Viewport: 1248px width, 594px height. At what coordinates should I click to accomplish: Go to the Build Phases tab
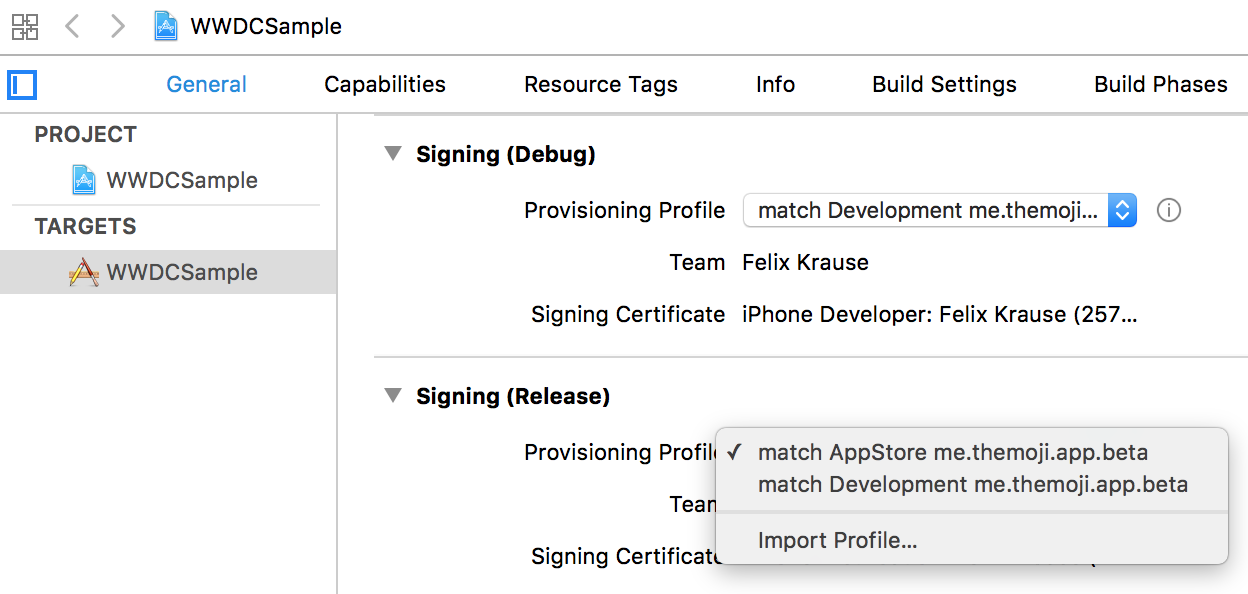pyautogui.click(x=1160, y=85)
